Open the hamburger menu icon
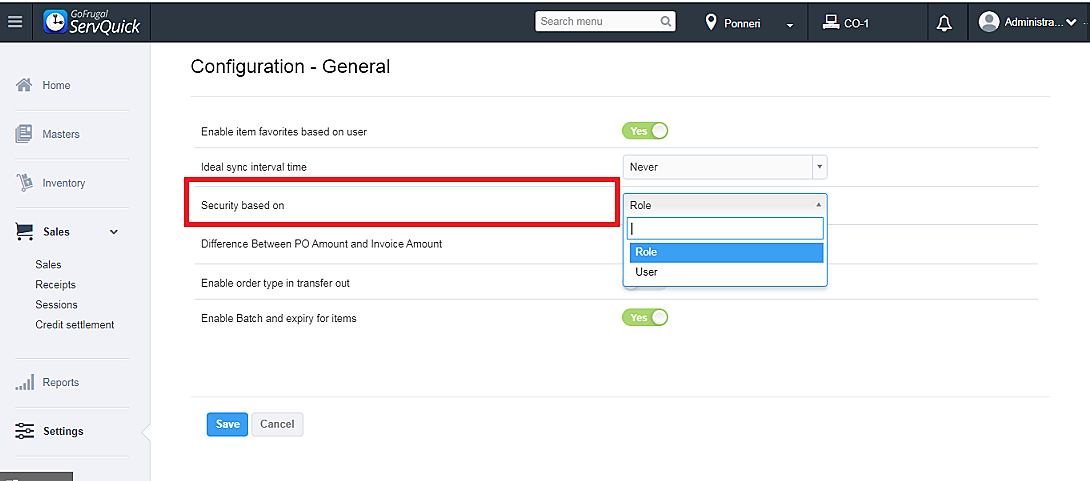 (x=15, y=22)
